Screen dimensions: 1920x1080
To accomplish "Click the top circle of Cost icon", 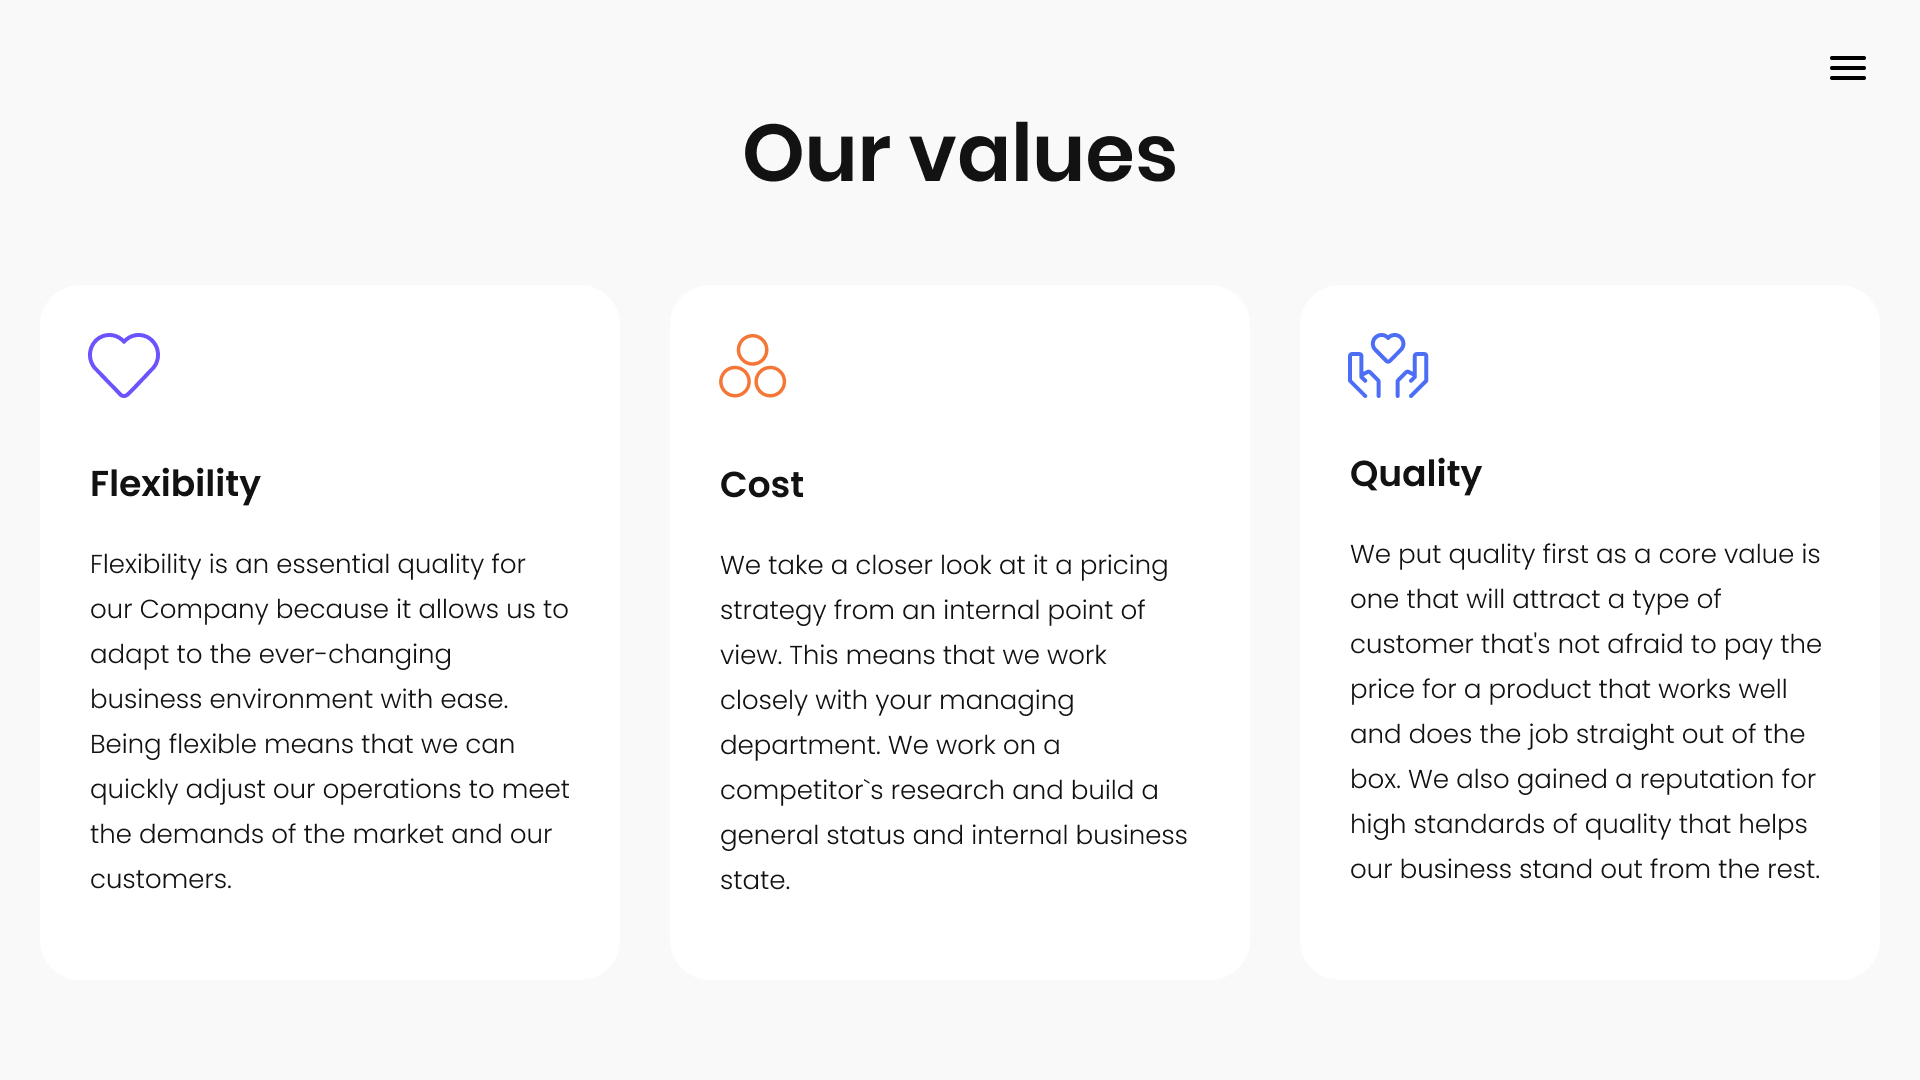I will pos(753,350).
